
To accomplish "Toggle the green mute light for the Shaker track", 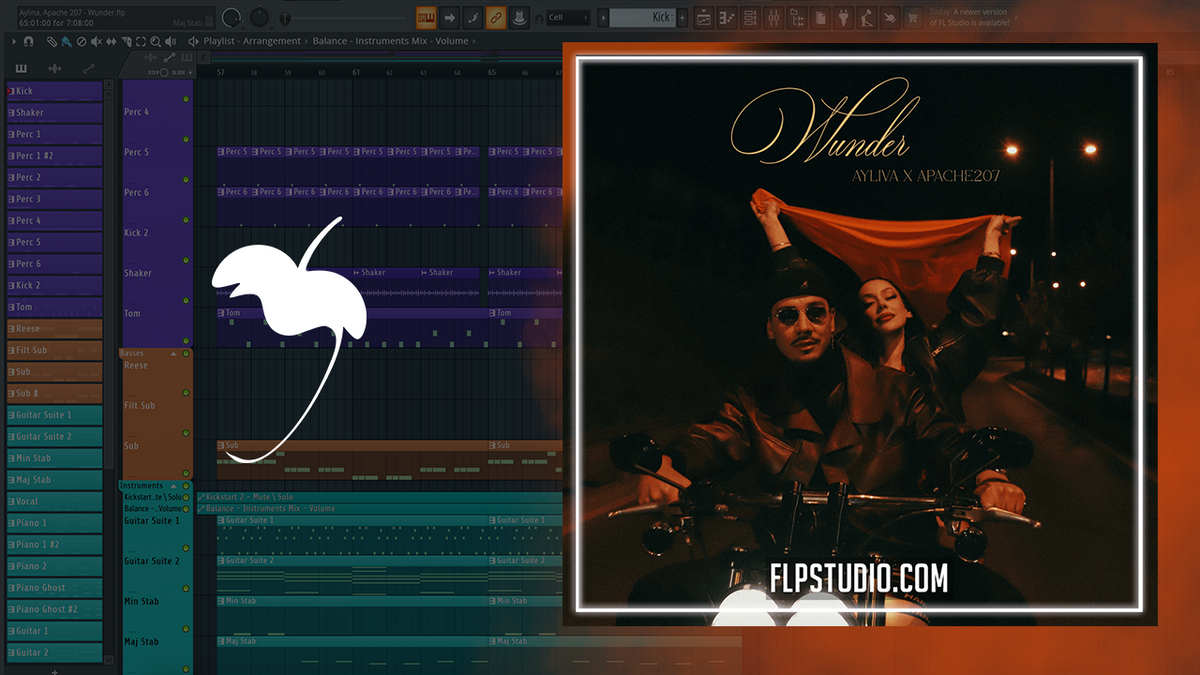I will [x=186, y=261].
